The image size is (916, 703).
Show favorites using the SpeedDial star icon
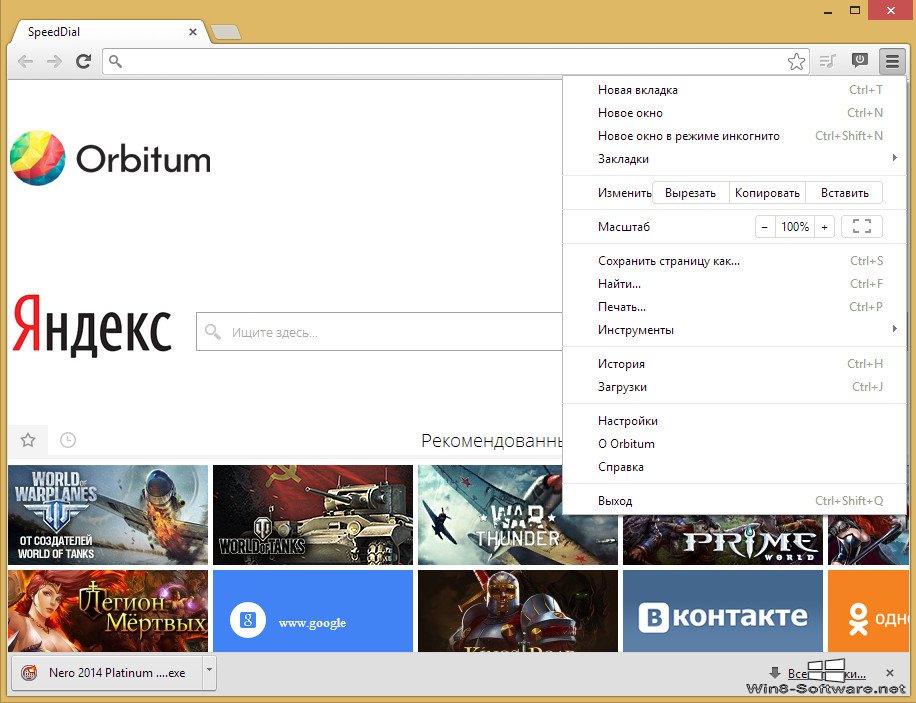[28, 440]
